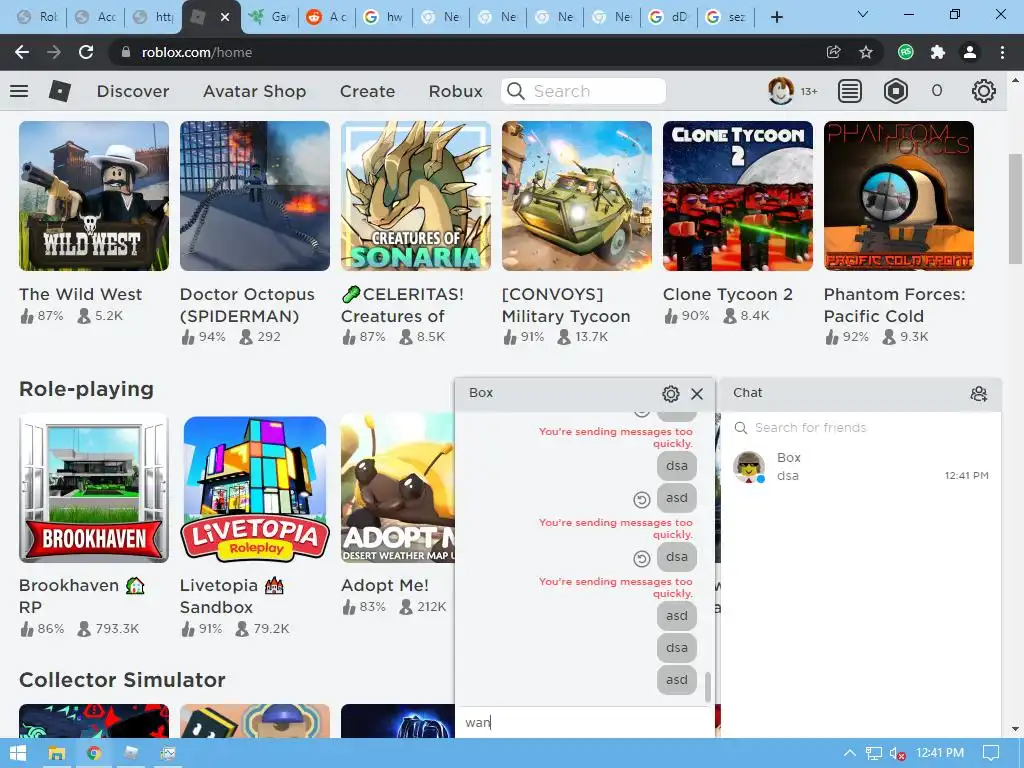This screenshot has width=1024, height=768.
Task: Click the chat message input field
Action: tap(584, 722)
